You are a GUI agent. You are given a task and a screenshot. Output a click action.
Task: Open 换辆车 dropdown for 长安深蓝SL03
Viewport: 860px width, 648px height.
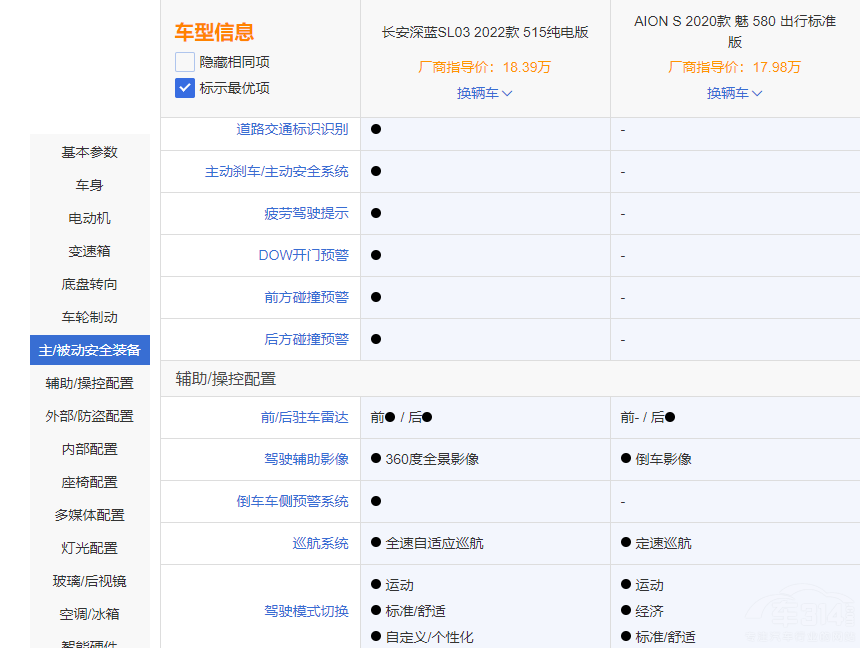(485, 93)
